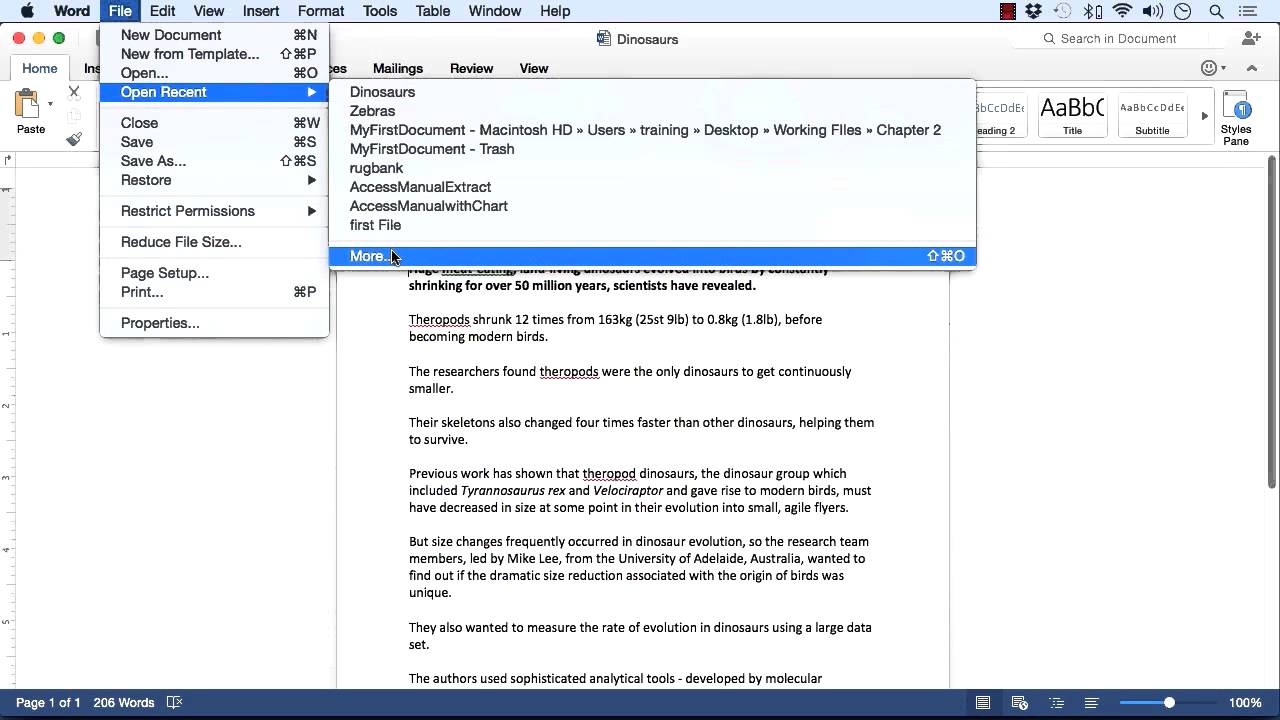This screenshot has height=720, width=1280.
Task: Choose Save As from File menu
Action: (214, 161)
